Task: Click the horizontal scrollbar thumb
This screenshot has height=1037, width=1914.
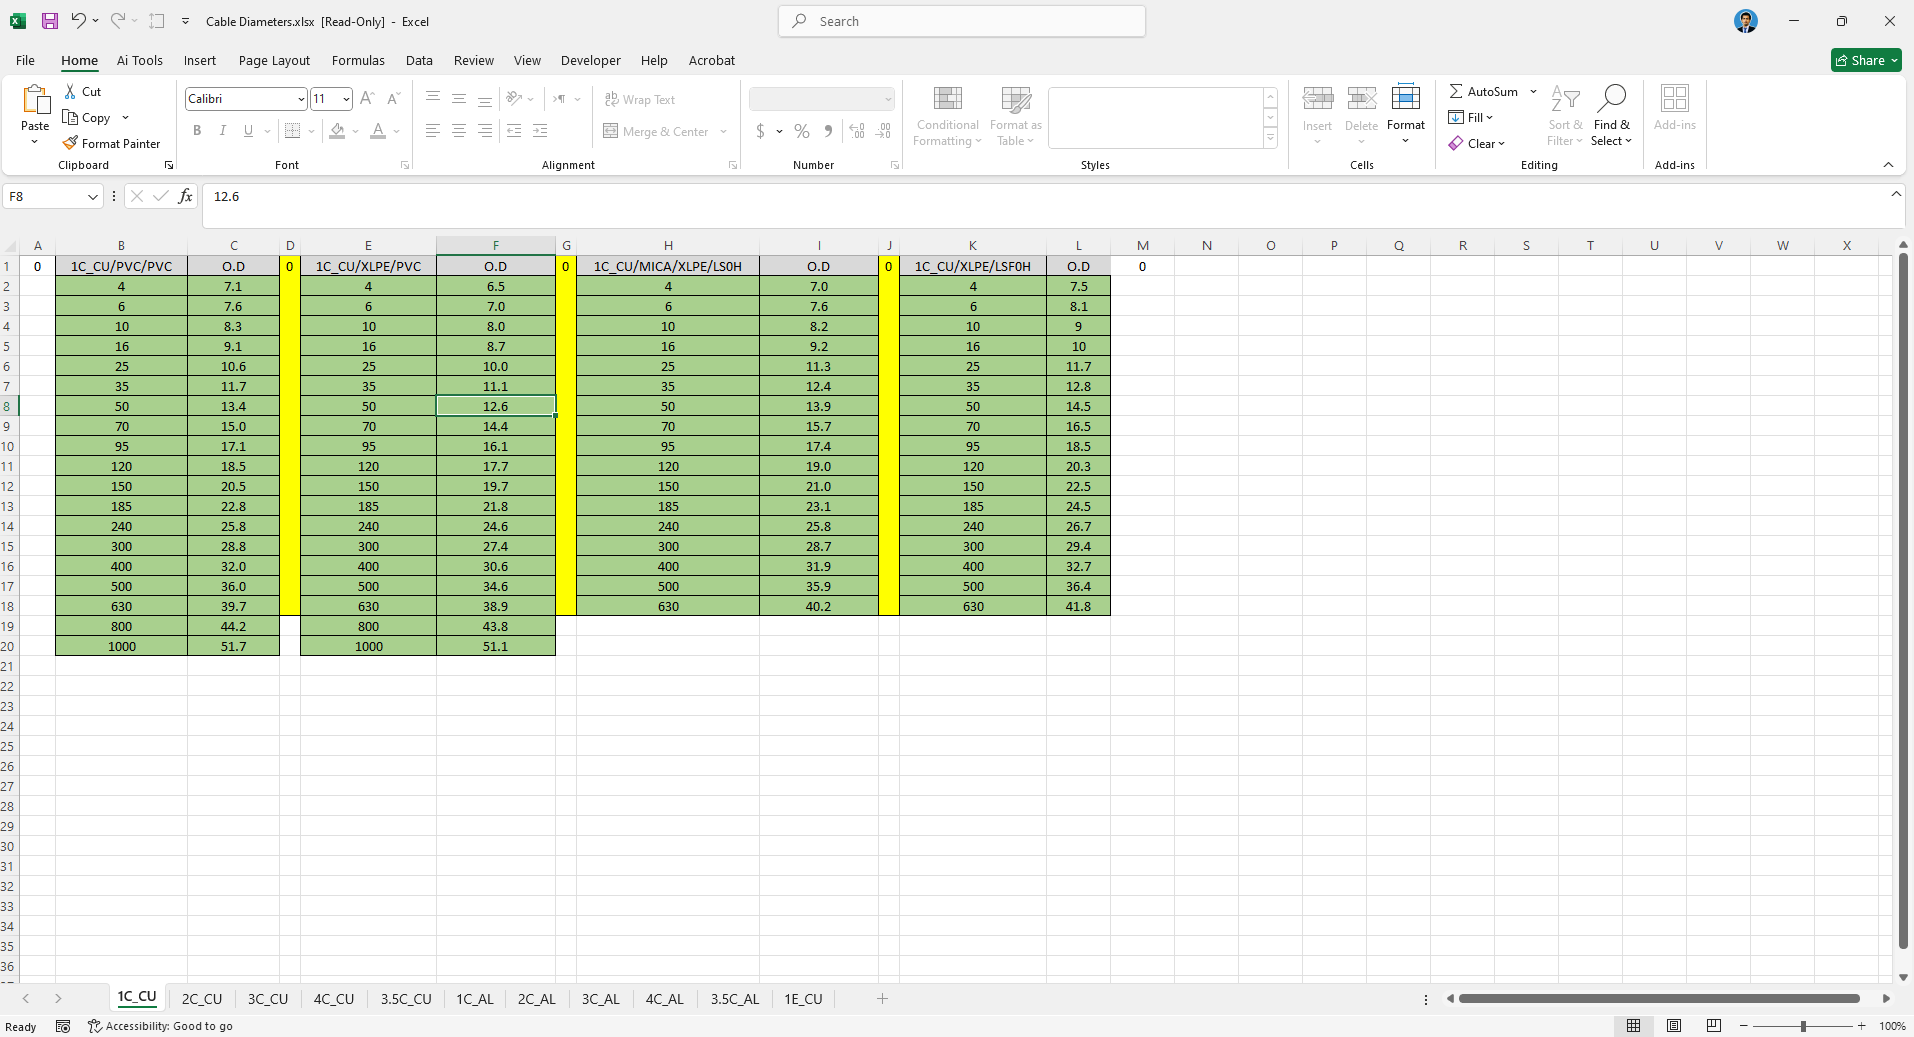Action: [1659, 998]
